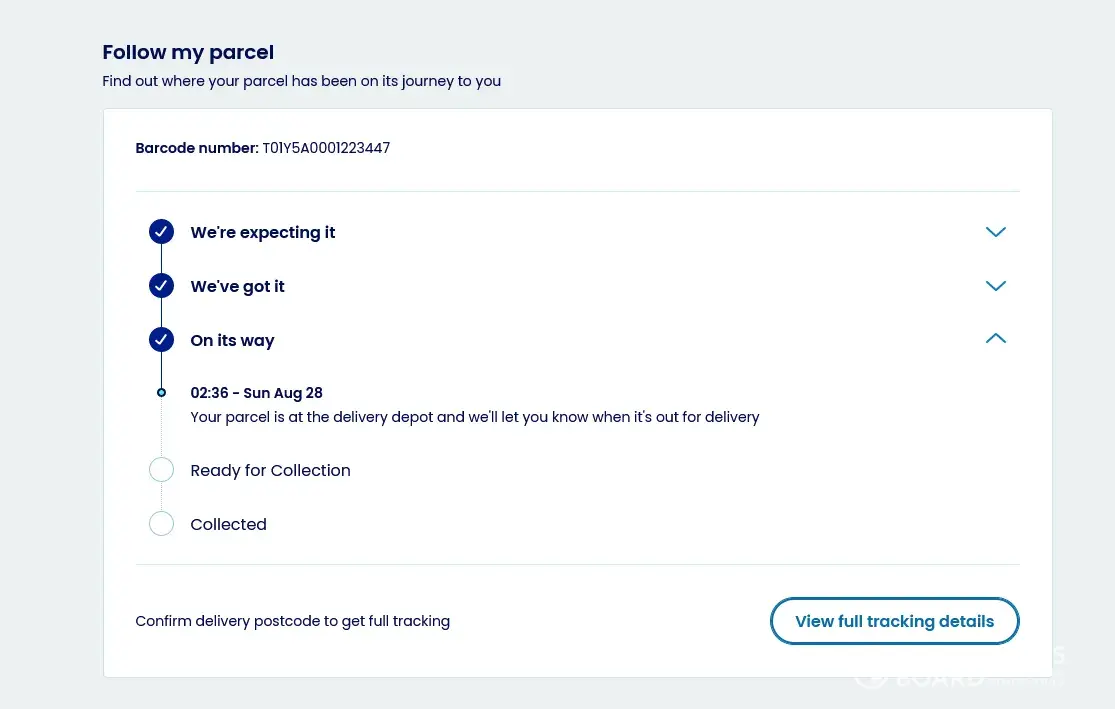Screen dimensions: 1115x709
Task: Click the empty circle for Ready for Collection
Action: click(x=161, y=470)
